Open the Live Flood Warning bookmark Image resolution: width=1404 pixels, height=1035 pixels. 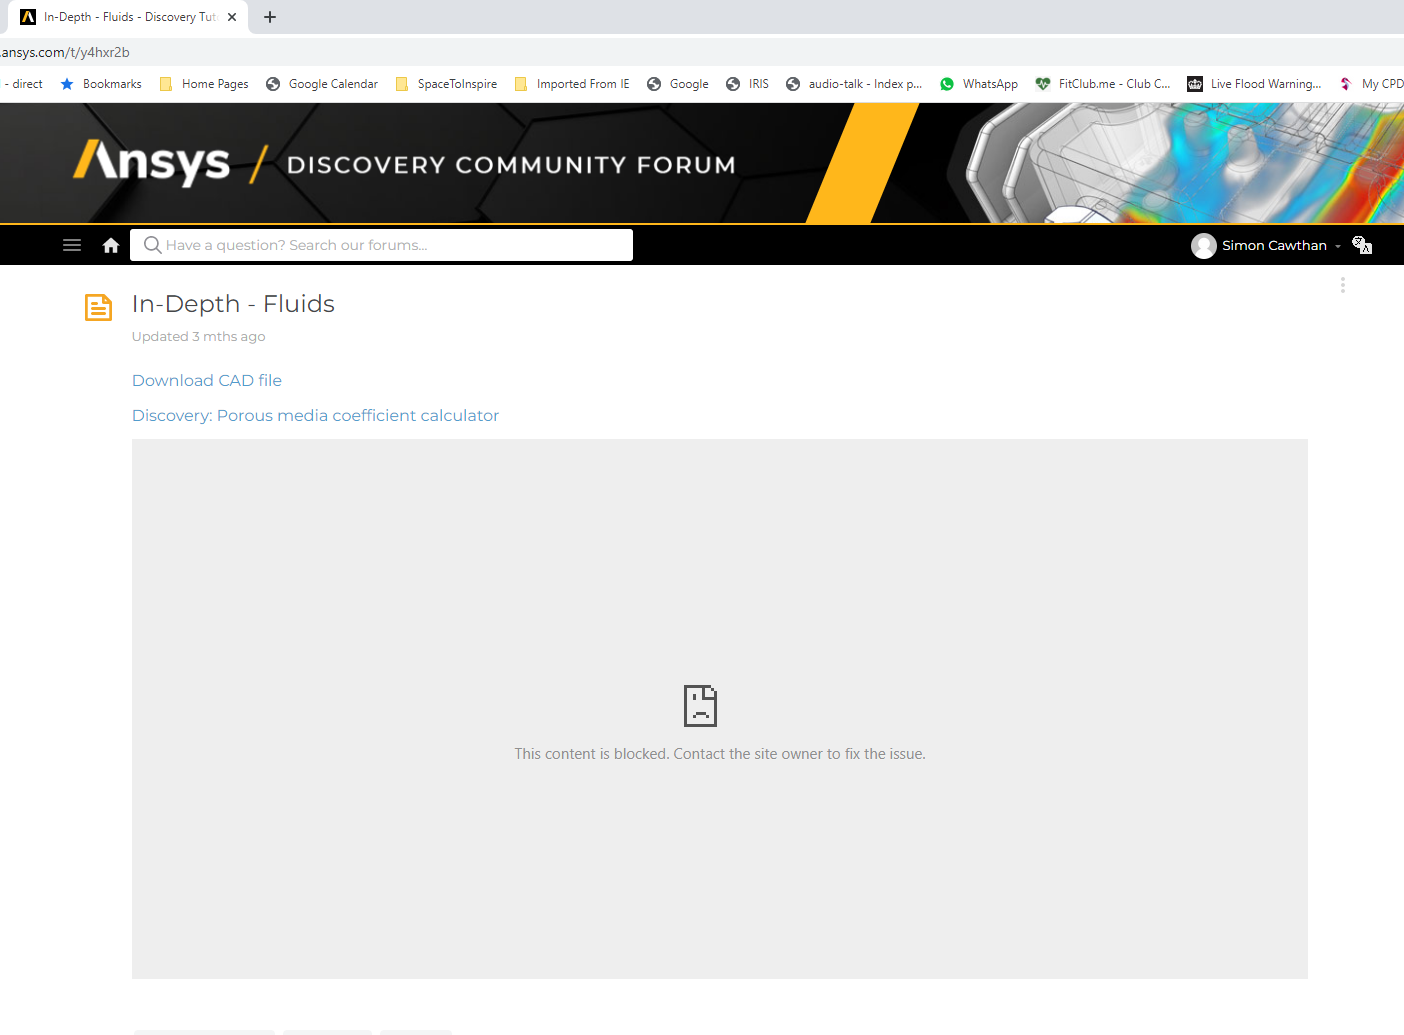[x=1254, y=84]
